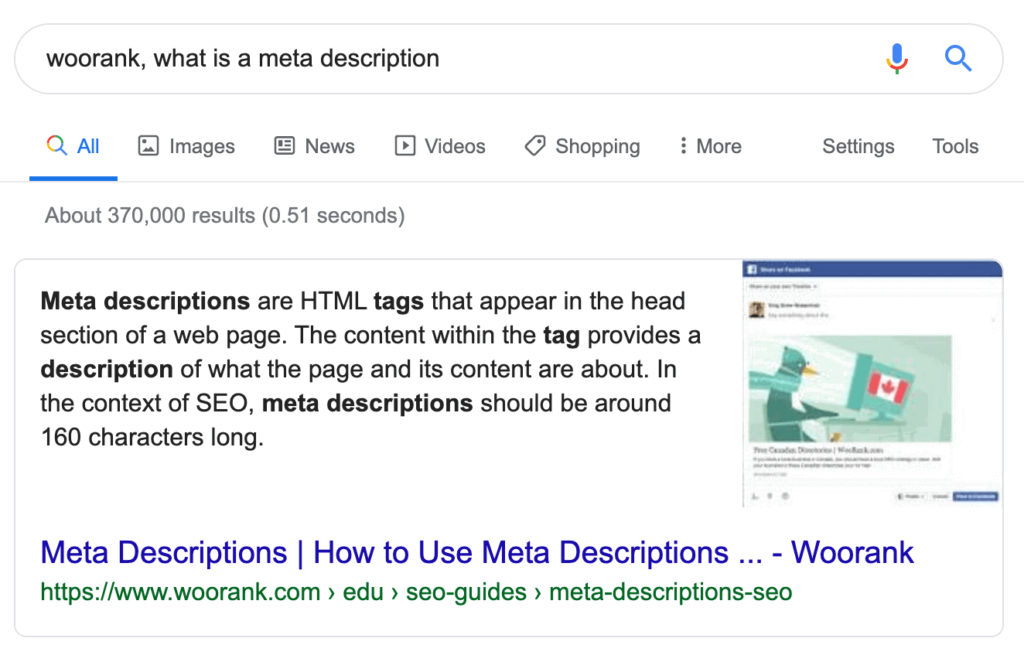Screen dimensions: 1024x645
Task: Open the Videos results tab
Action: [x=440, y=146]
